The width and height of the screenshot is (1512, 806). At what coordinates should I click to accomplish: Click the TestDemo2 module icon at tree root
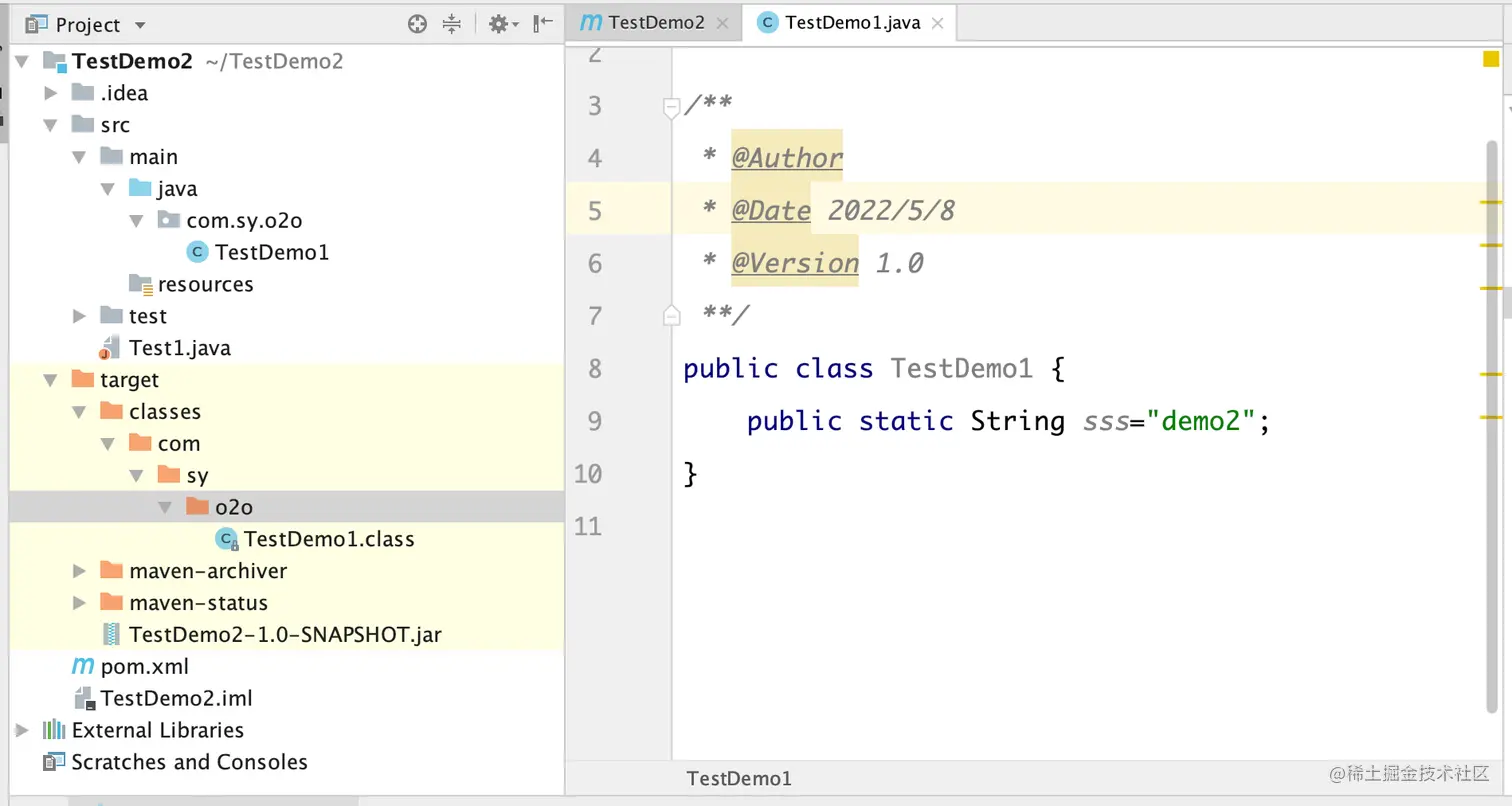[54, 62]
